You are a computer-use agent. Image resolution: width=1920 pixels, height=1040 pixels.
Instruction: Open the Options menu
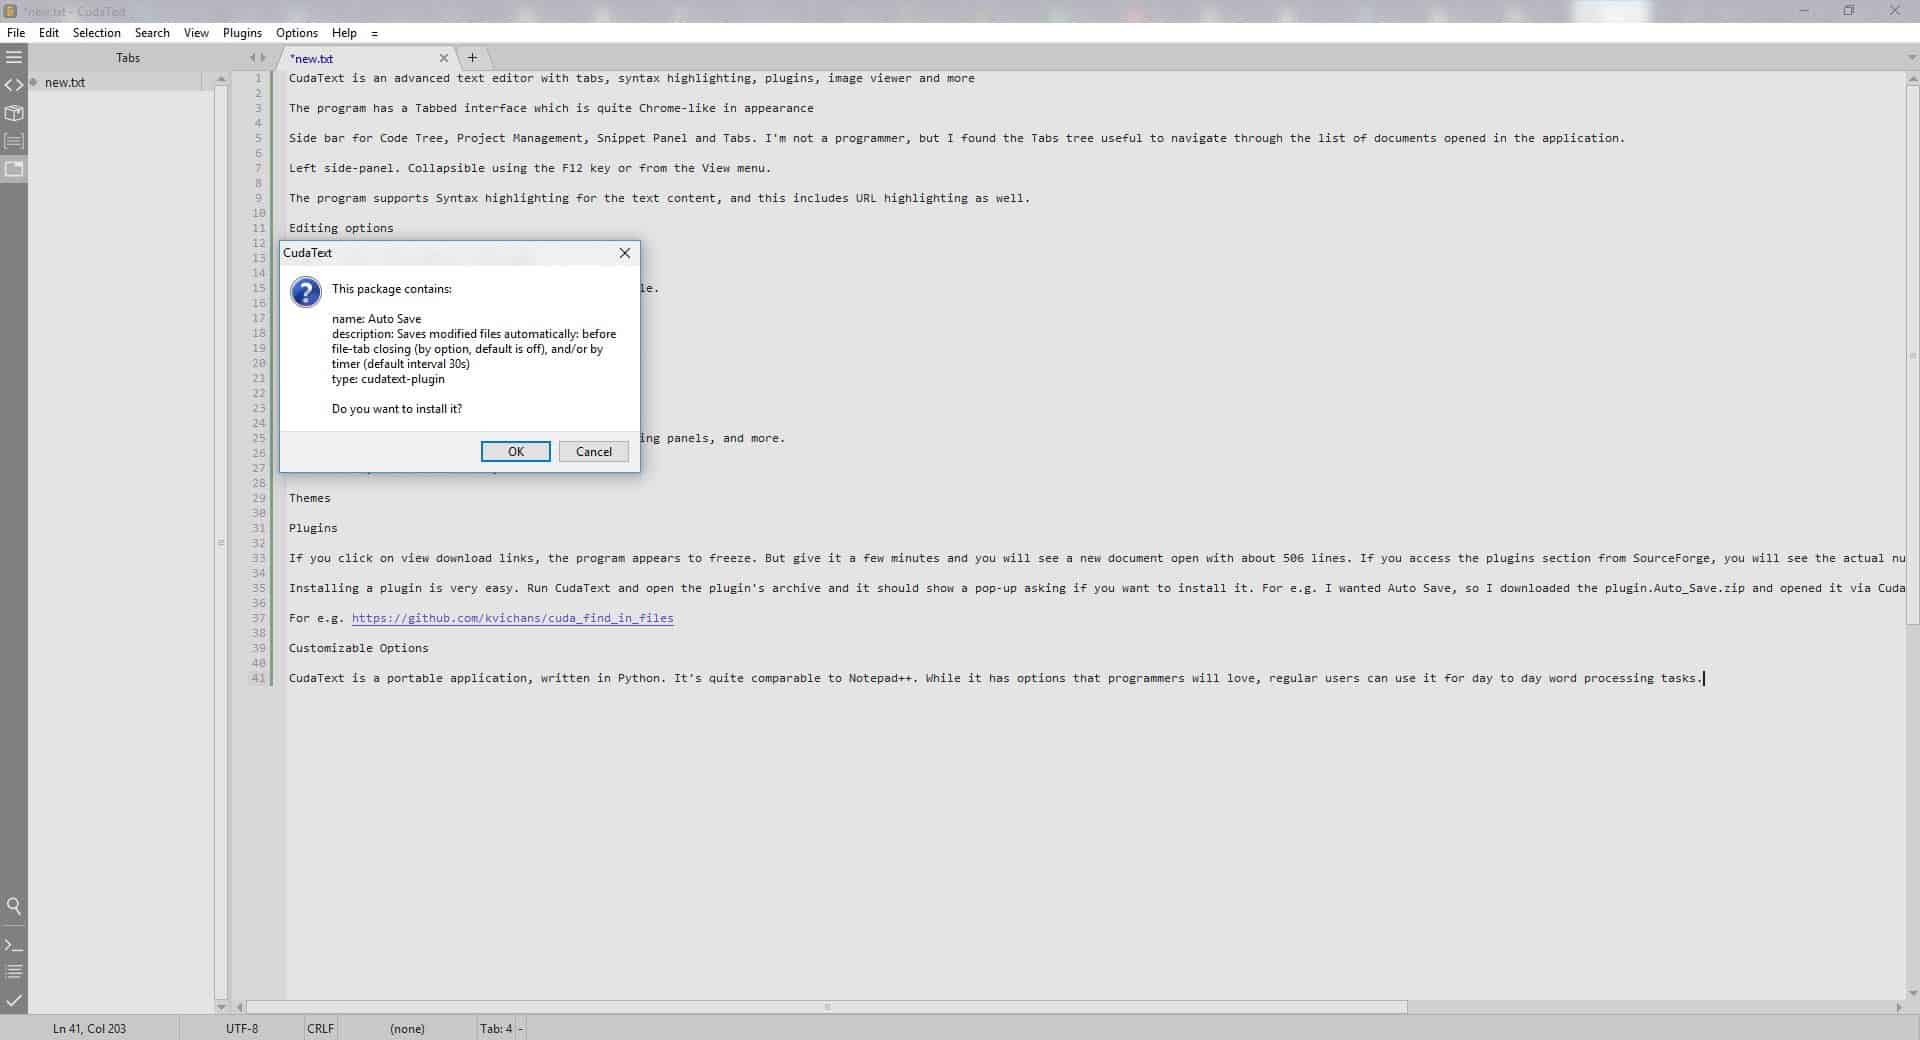click(297, 33)
